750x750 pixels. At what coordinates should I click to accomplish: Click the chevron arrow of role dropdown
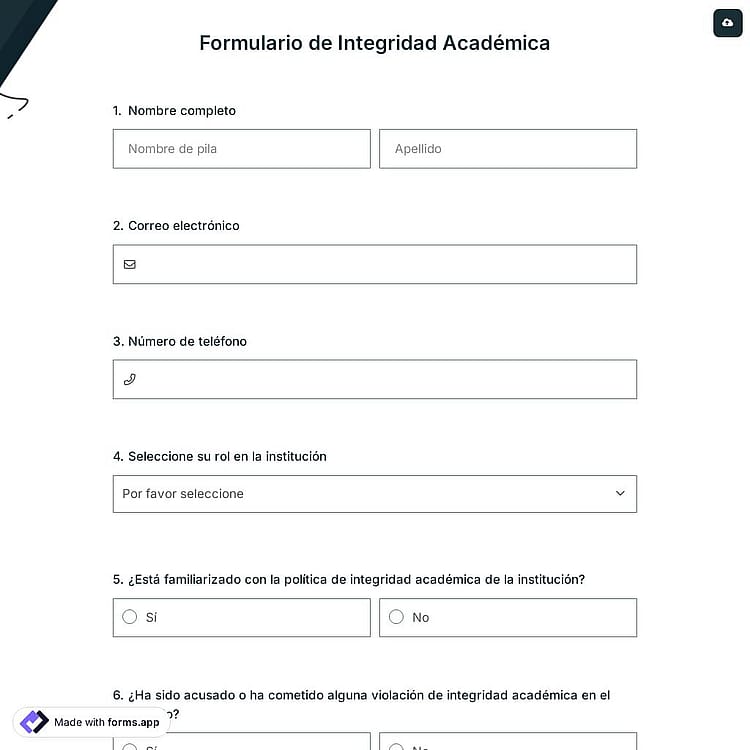click(620, 493)
